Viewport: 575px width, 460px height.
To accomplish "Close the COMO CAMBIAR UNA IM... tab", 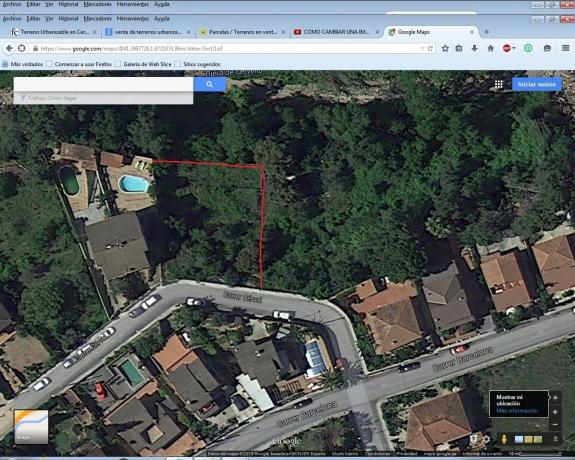I will [377, 32].
